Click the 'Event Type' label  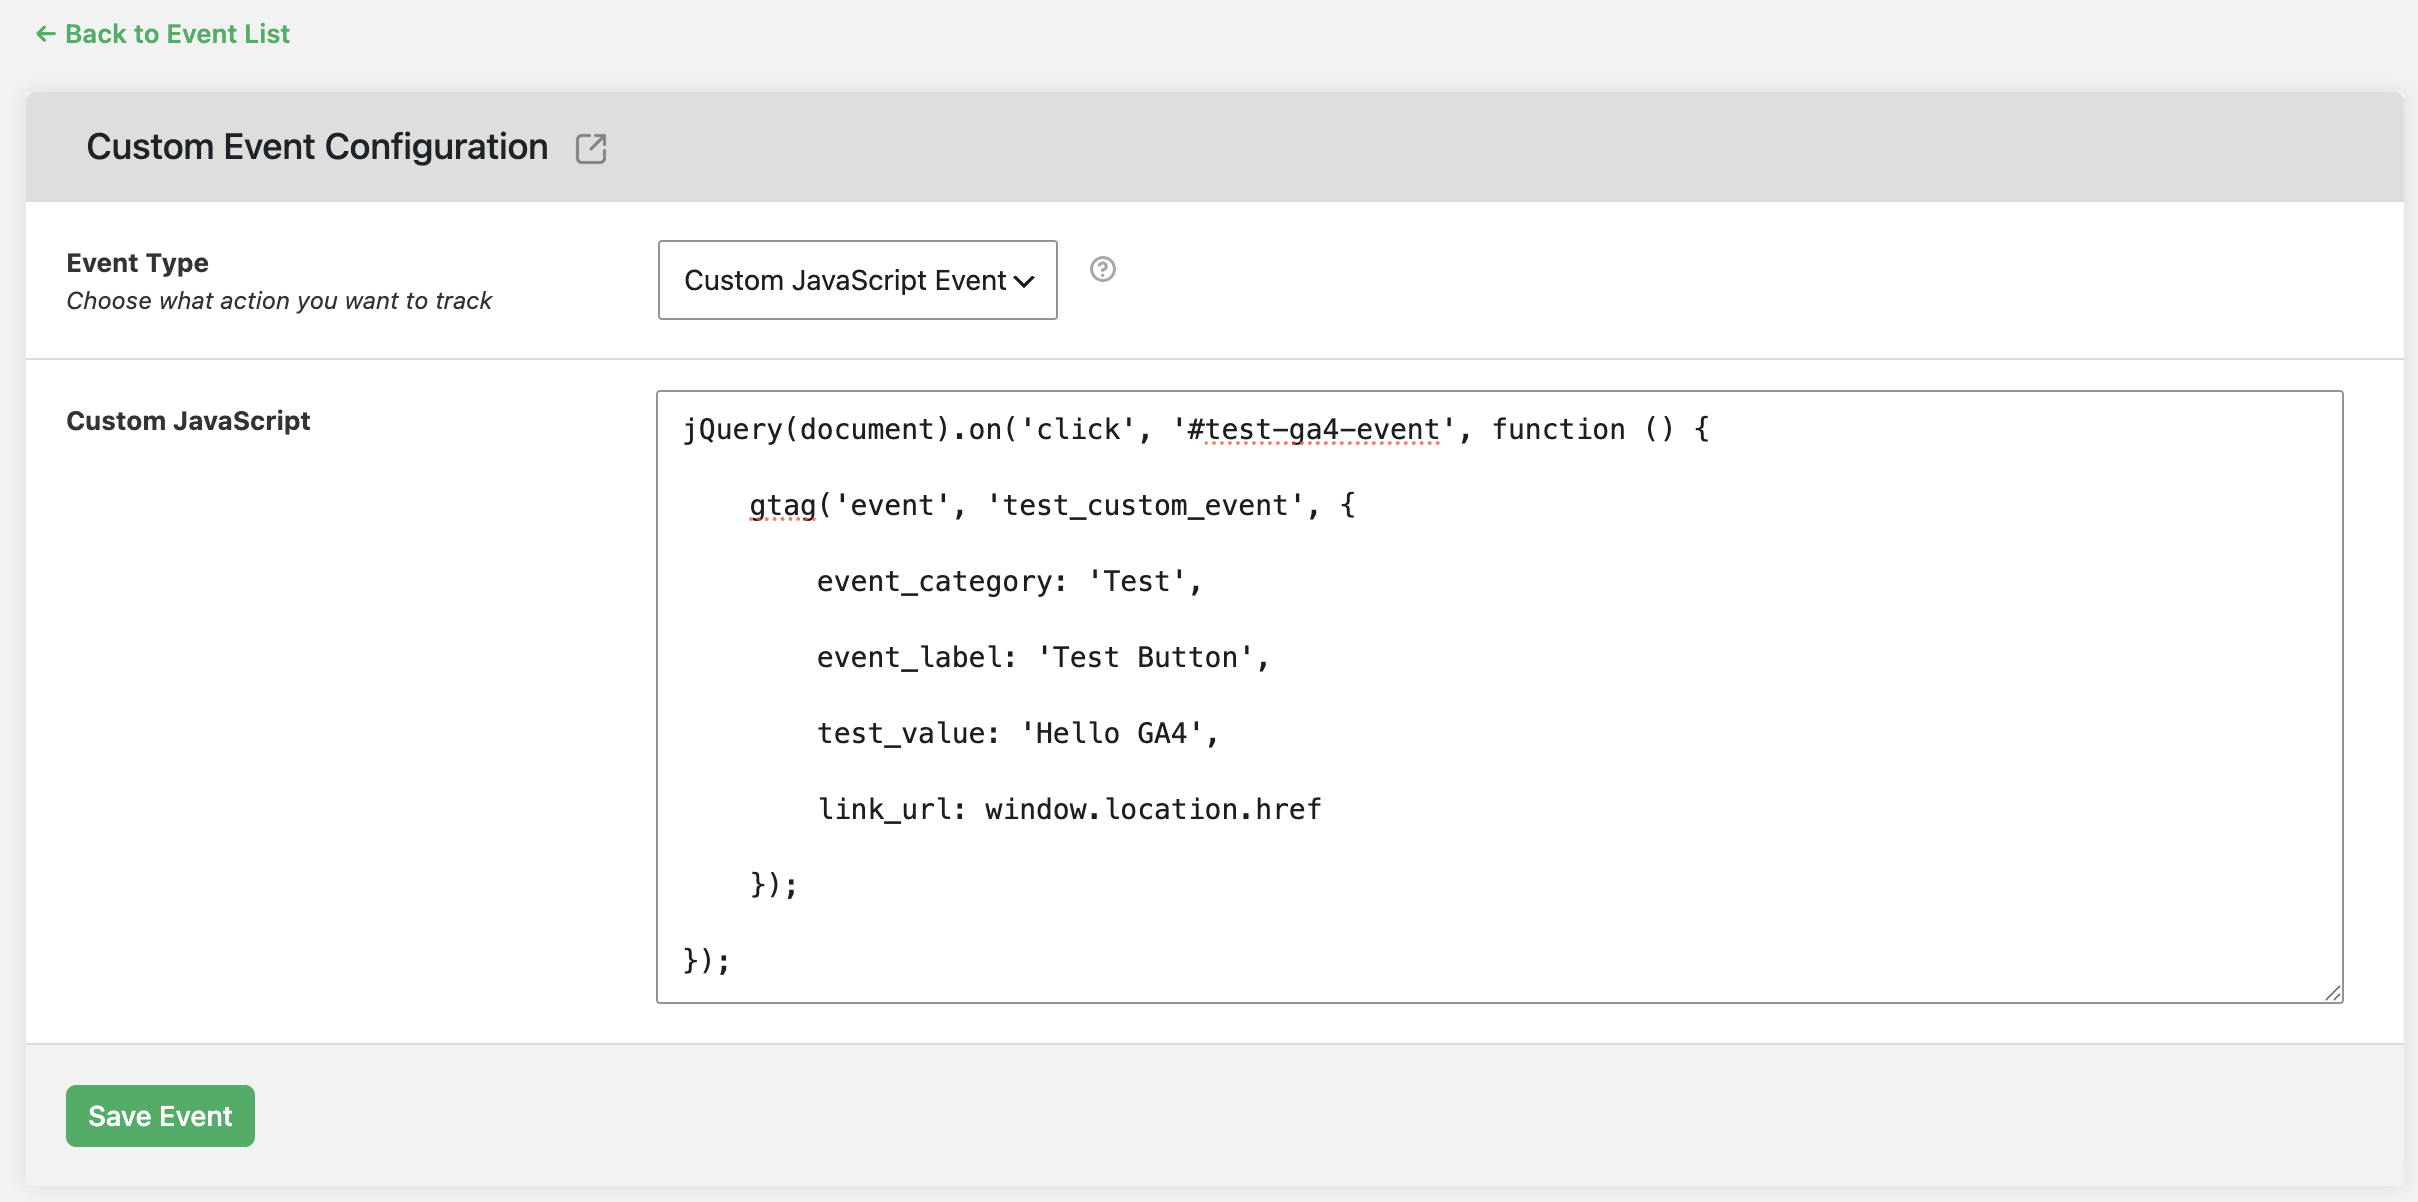[138, 263]
